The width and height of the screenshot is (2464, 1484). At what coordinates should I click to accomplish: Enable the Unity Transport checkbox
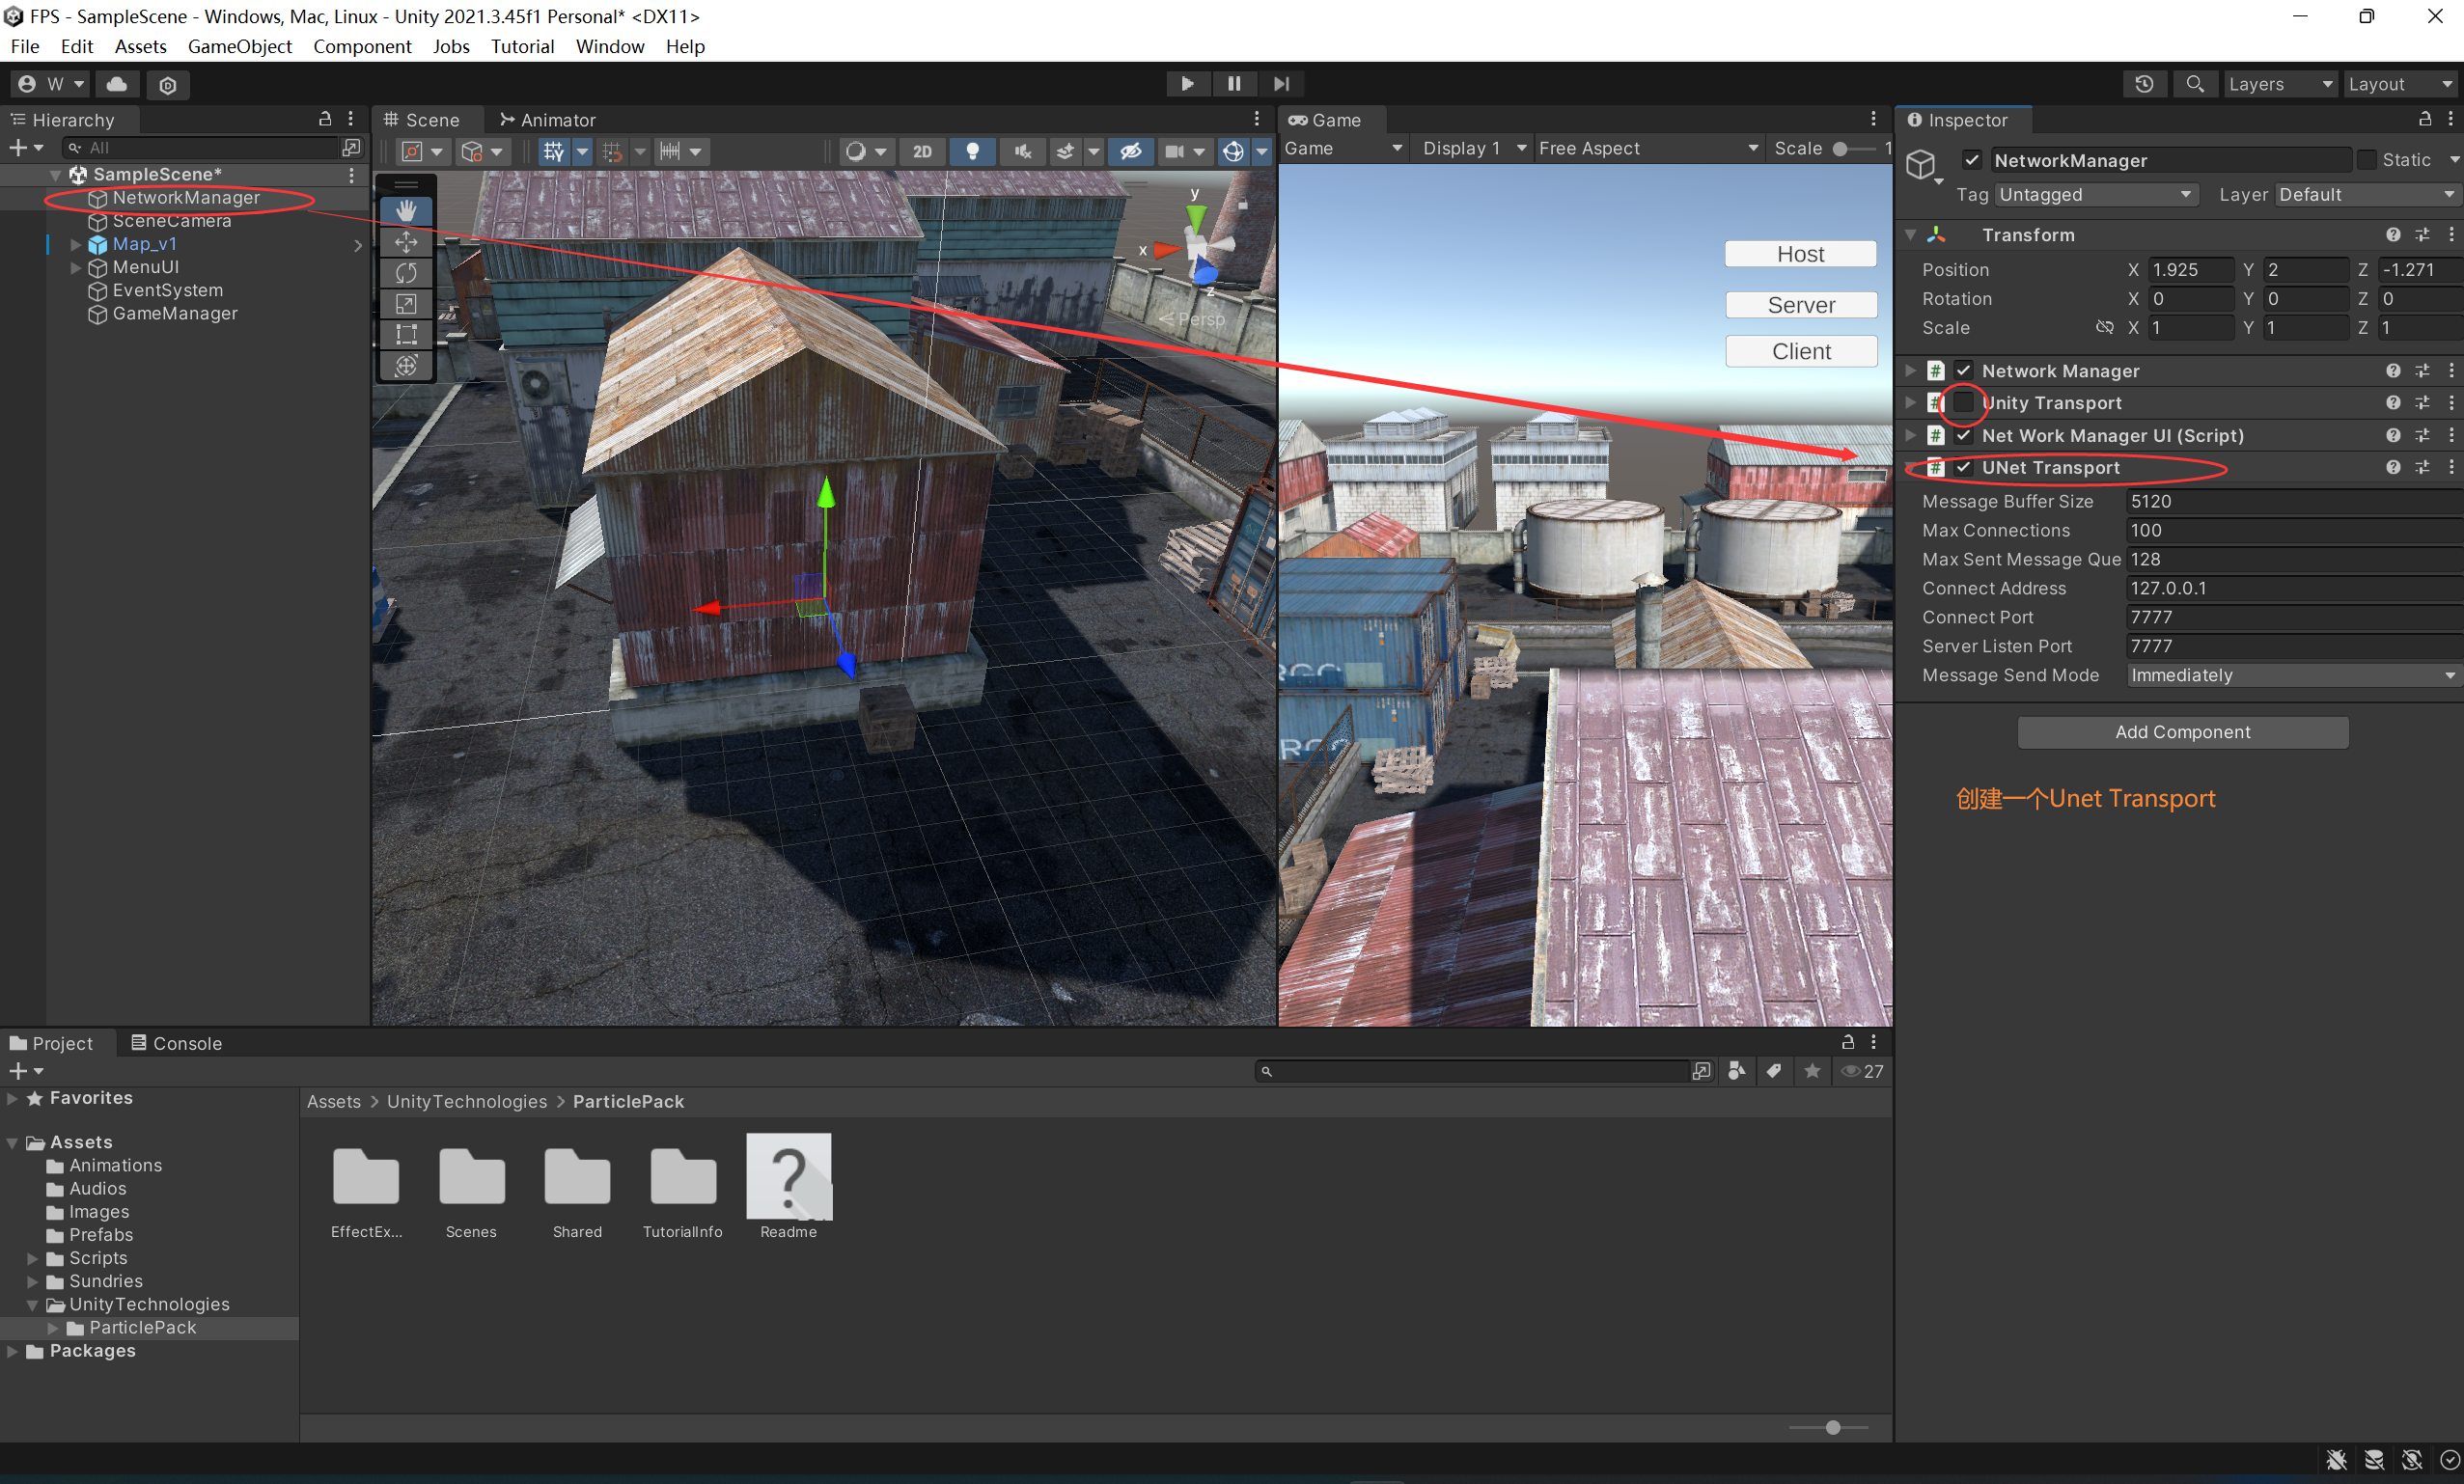[1963, 403]
